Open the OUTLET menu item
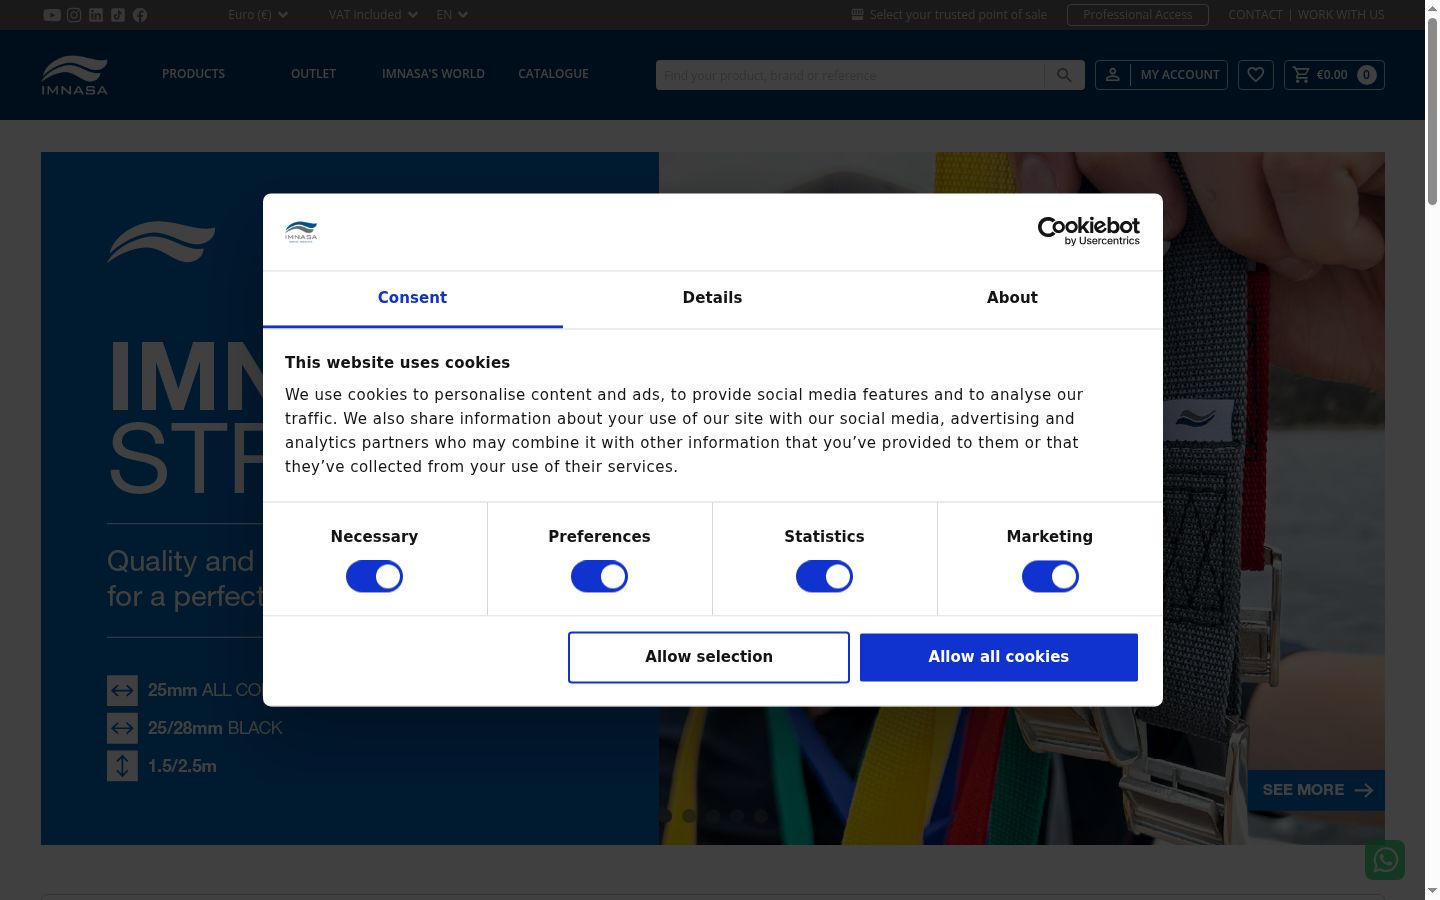The width and height of the screenshot is (1440, 900). coord(313,74)
